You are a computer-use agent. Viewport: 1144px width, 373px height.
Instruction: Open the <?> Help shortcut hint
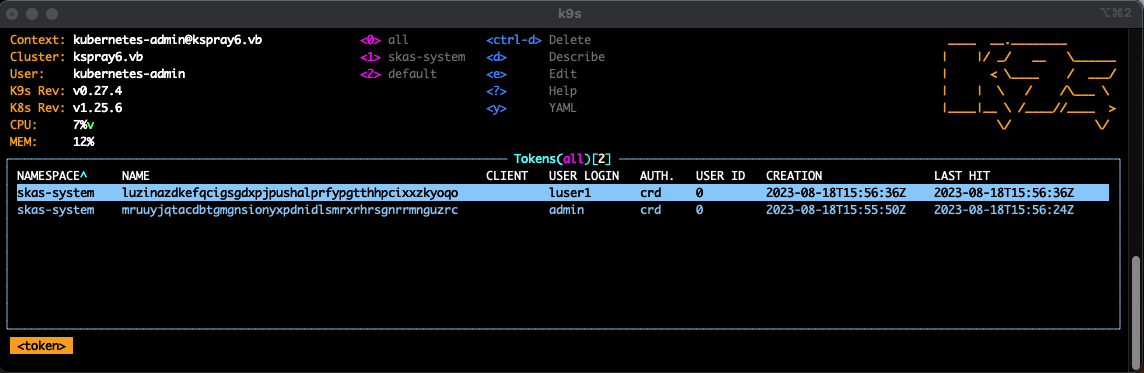[531, 91]
